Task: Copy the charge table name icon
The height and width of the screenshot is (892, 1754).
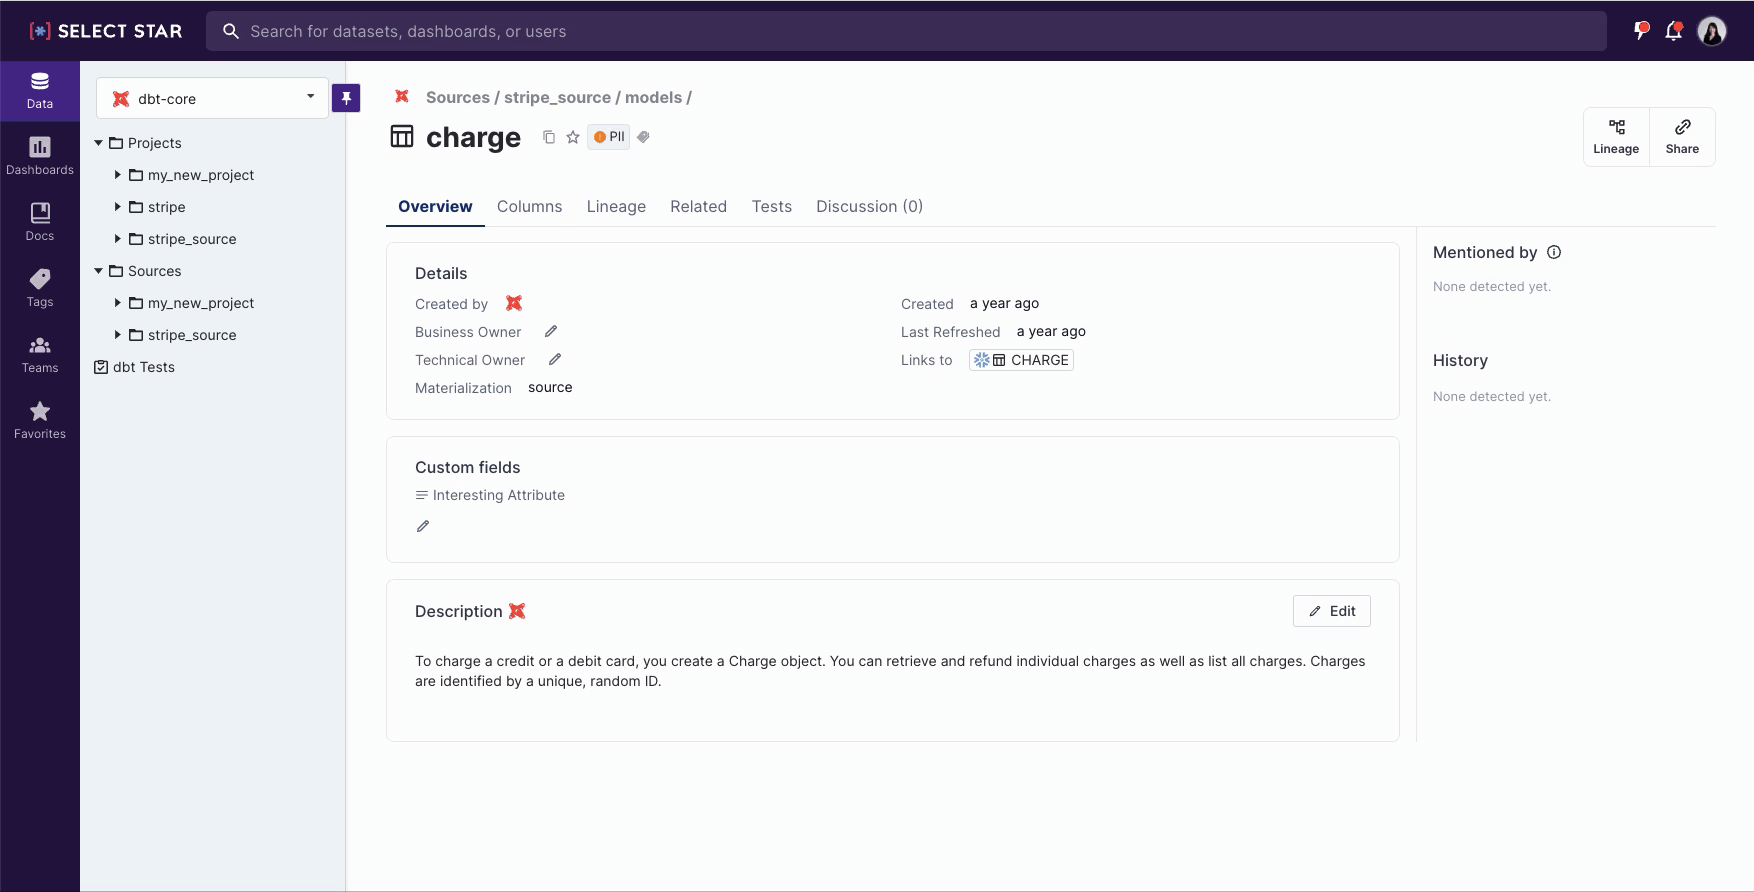Action: (x=548, y=137)
